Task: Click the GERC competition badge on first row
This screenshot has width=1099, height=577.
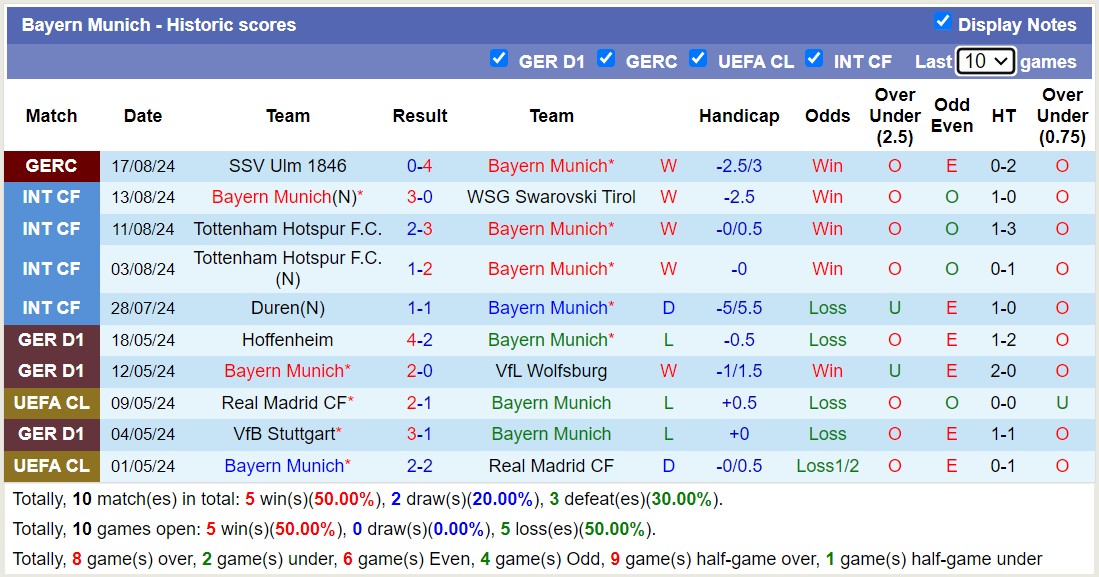Action: pyautogui.click(x=51, y=166)
